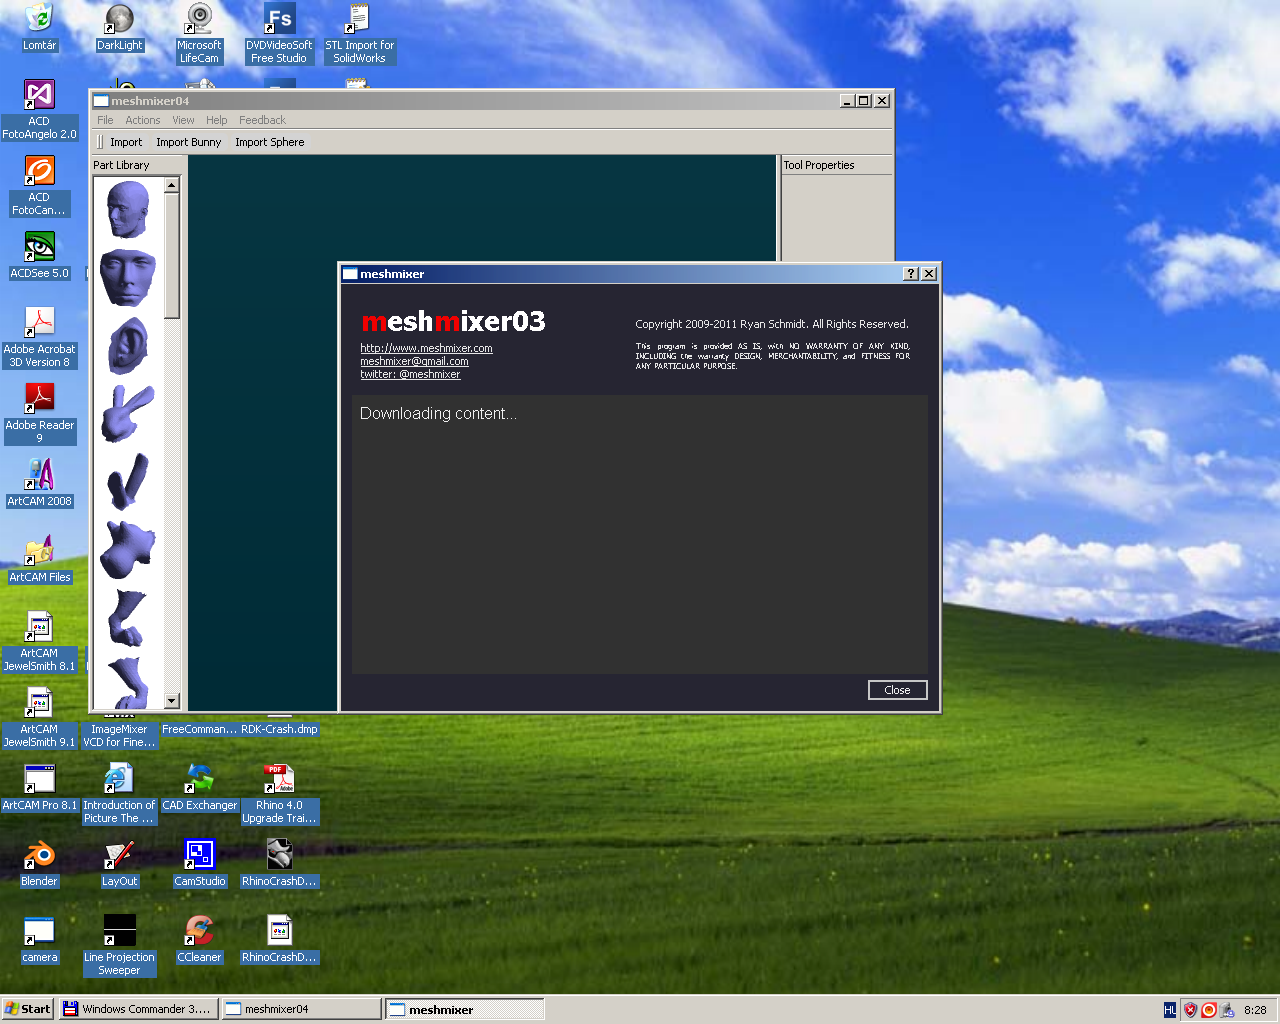The height and width of the screenshot is (1024, 1280).
Task: Launch ArtCAM 2008 desktop icon
Action: (x=39, y=475)
